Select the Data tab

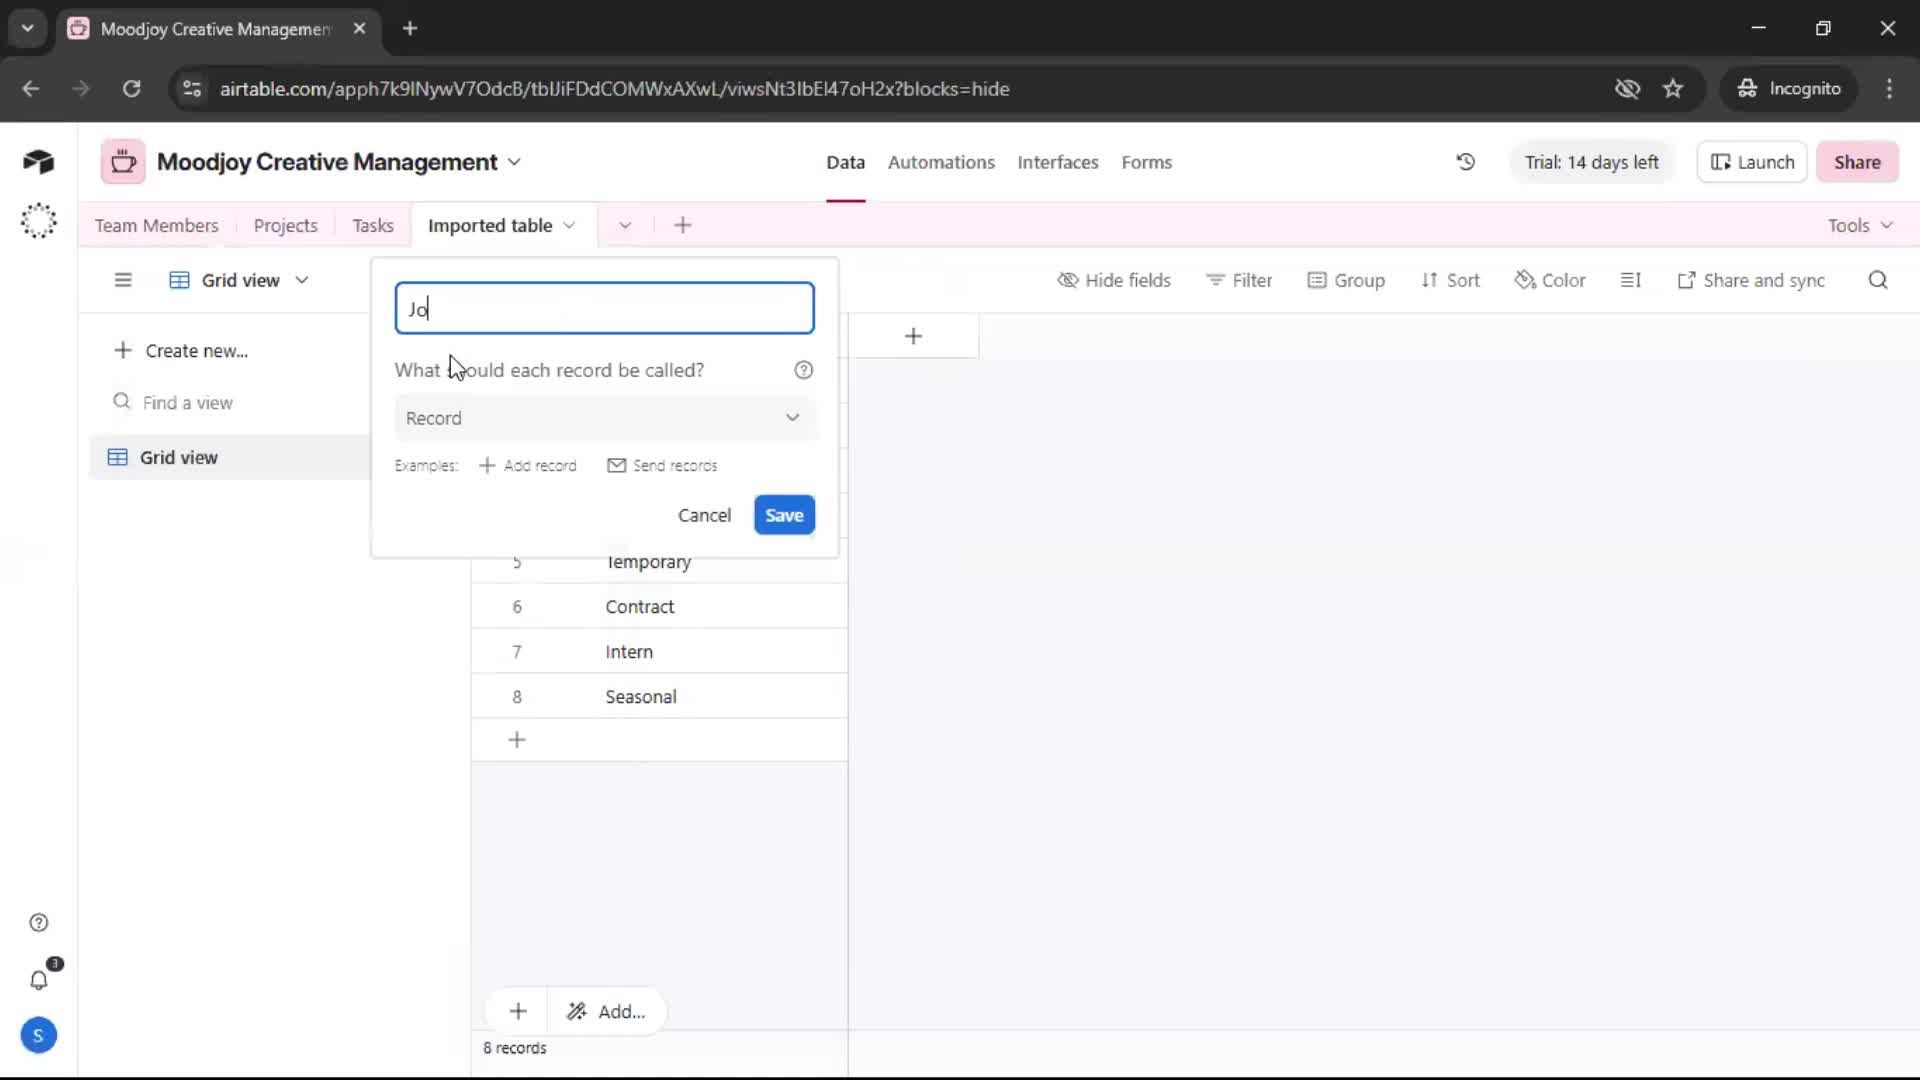845,162
